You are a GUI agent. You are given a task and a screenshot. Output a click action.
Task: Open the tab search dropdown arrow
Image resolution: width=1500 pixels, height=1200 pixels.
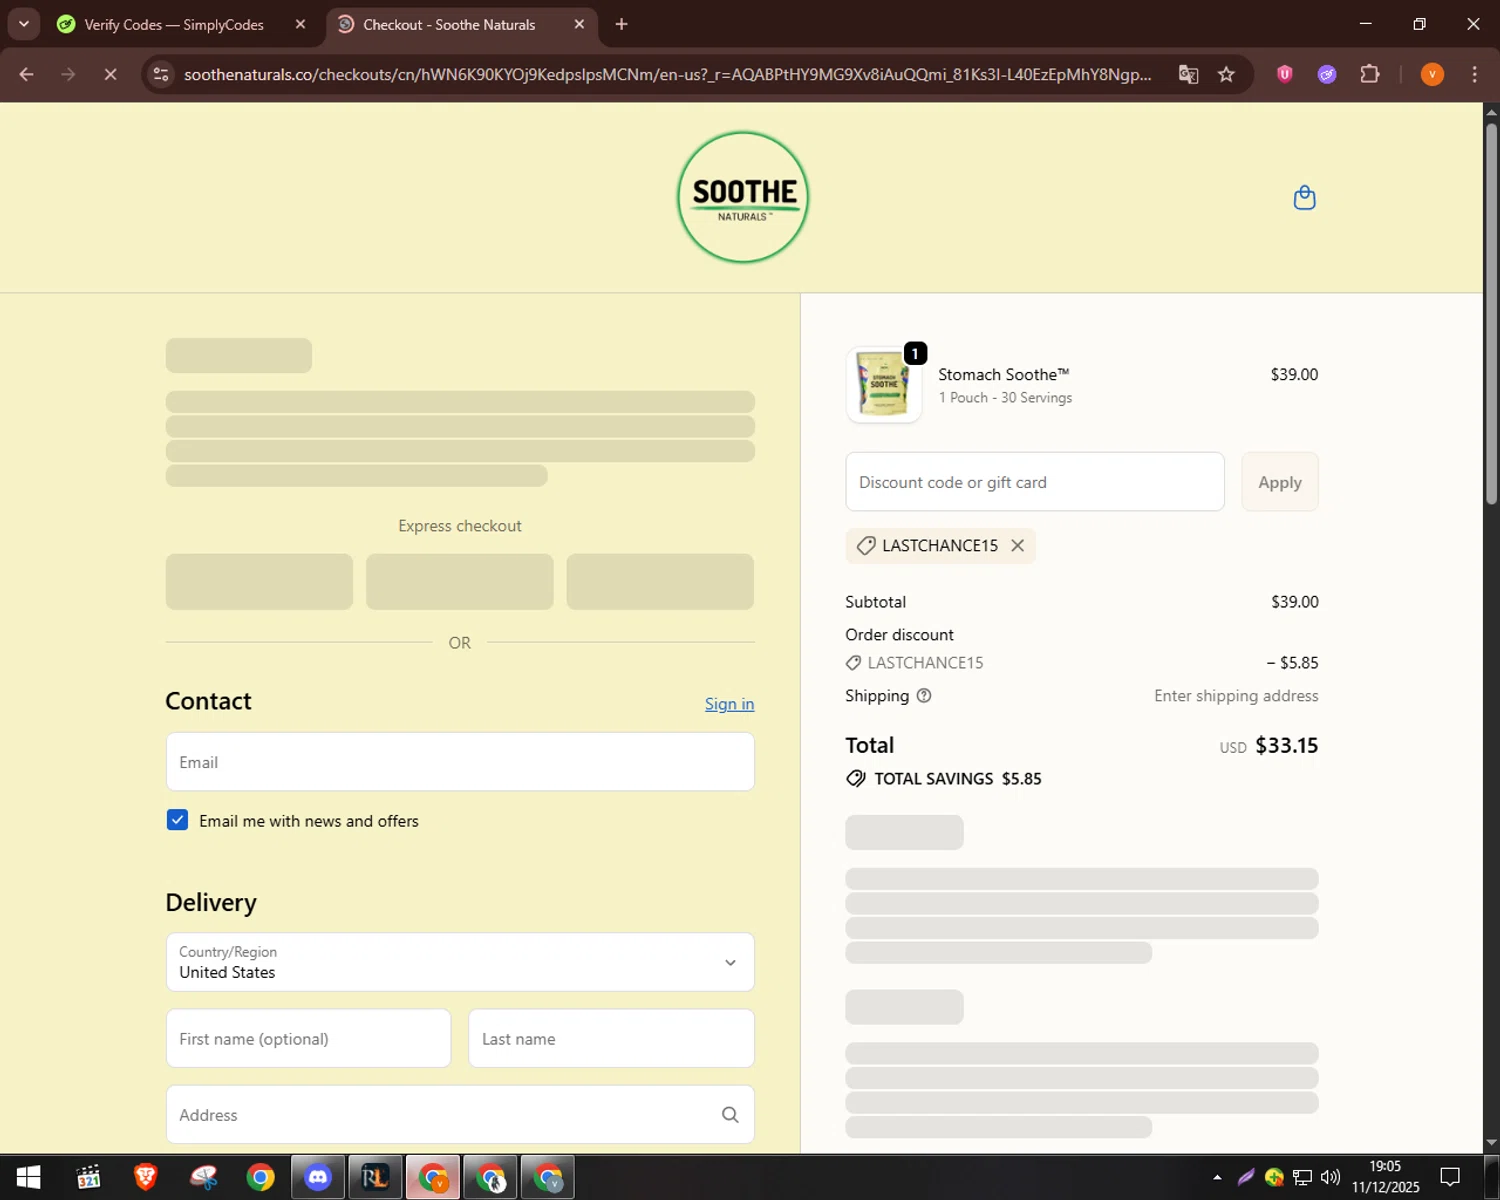click(24, 24)
